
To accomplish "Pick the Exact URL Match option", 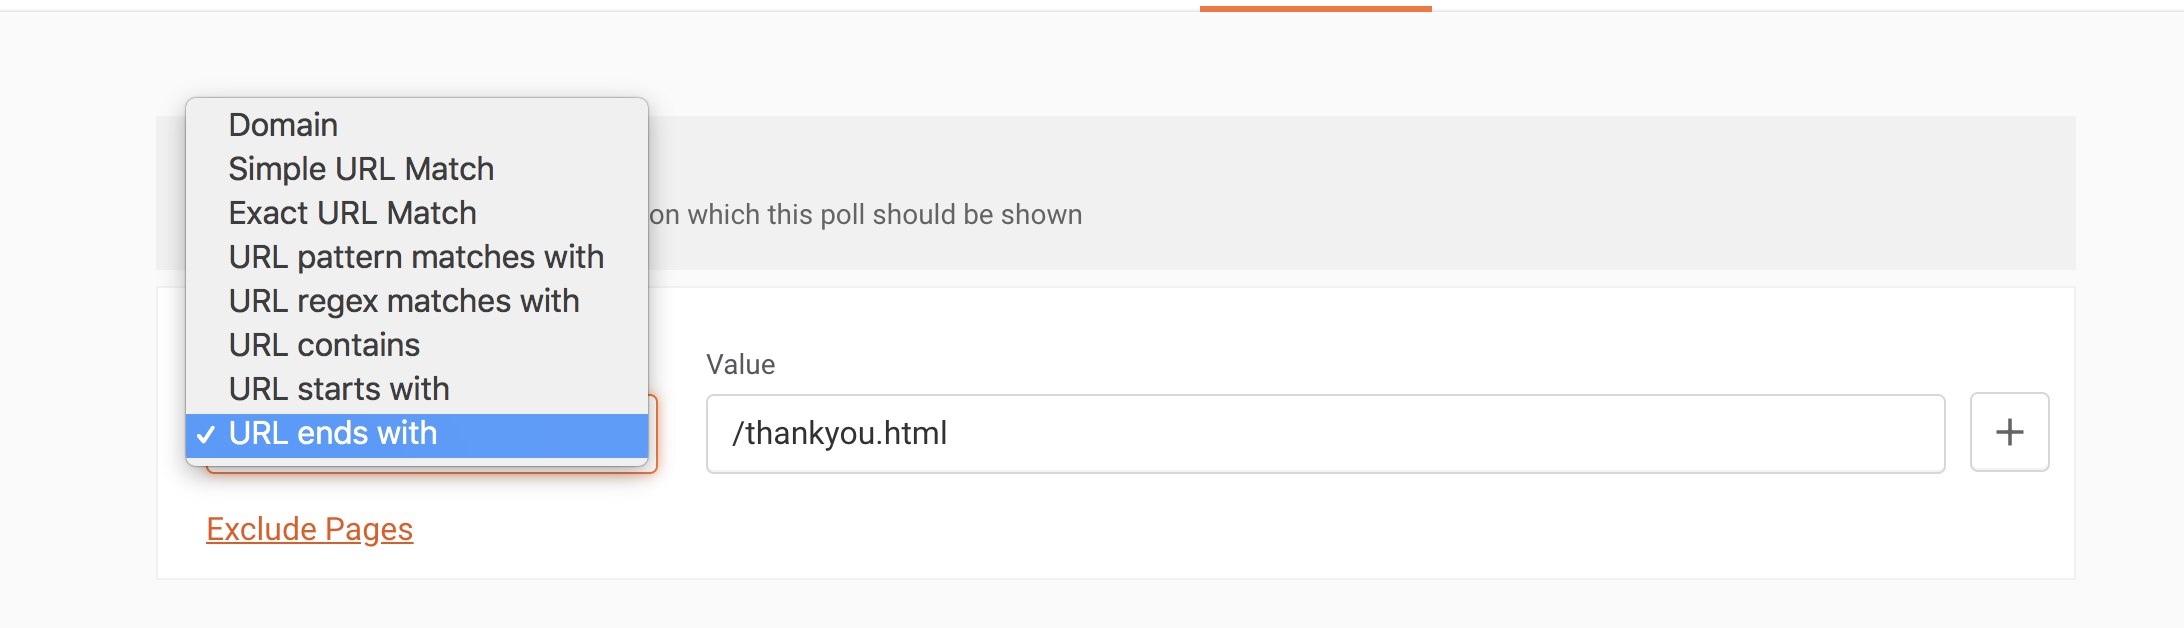I will click(352, 213).
